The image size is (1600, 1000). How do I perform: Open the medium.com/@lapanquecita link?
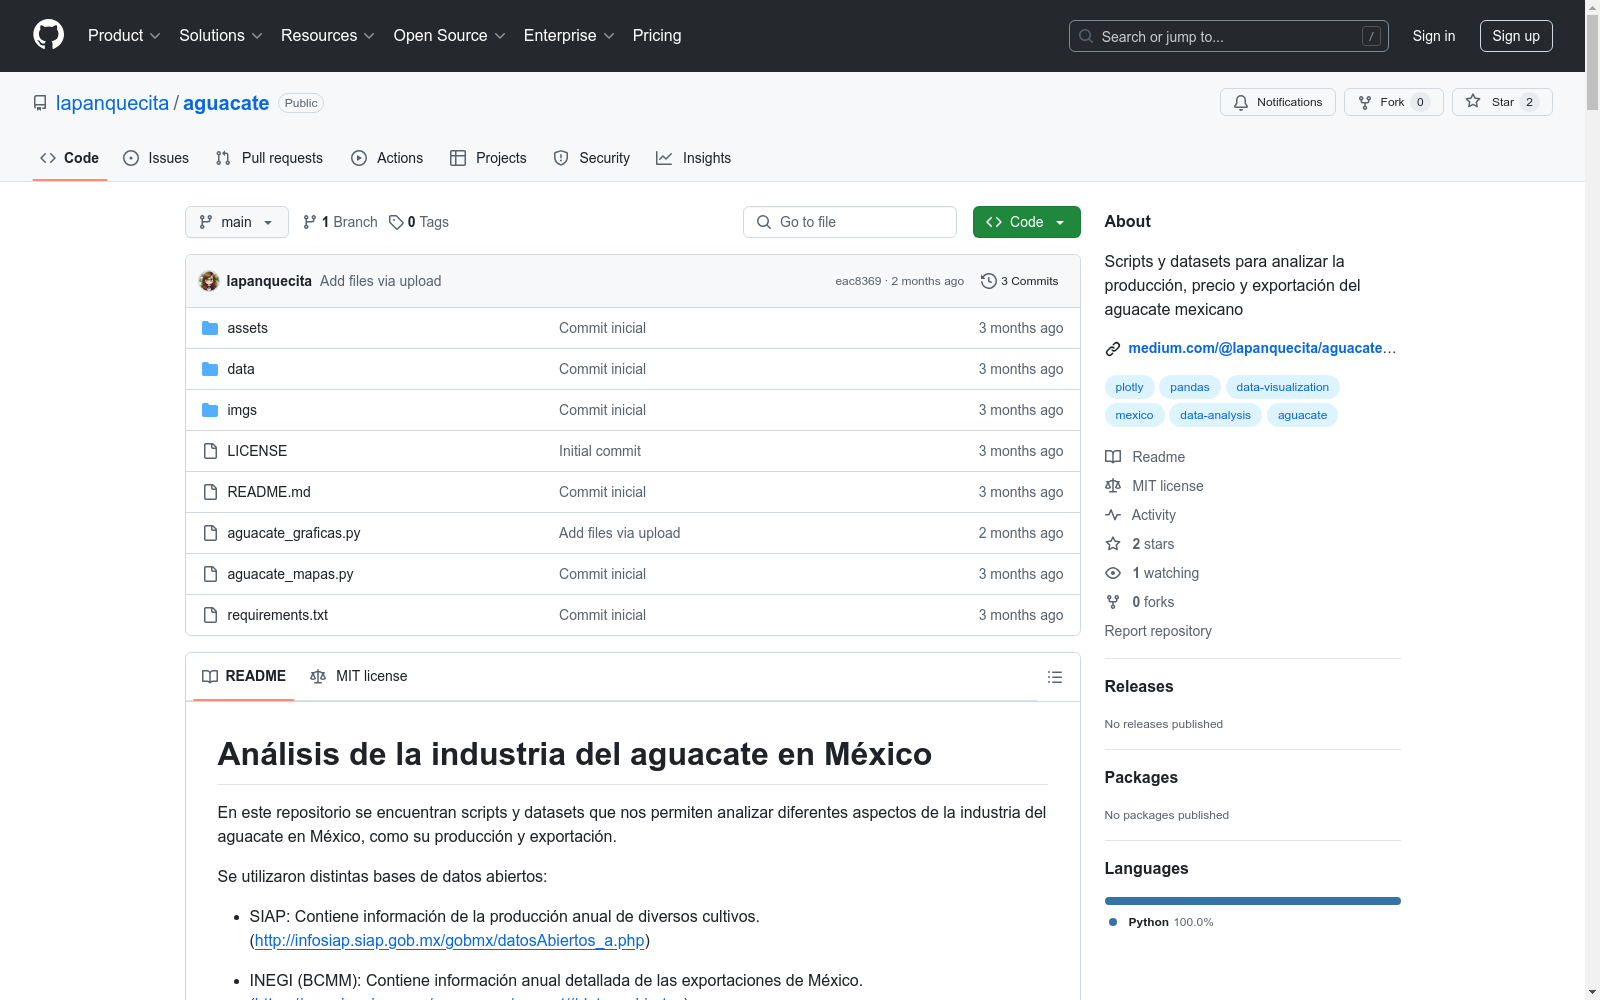point(1262,348)
